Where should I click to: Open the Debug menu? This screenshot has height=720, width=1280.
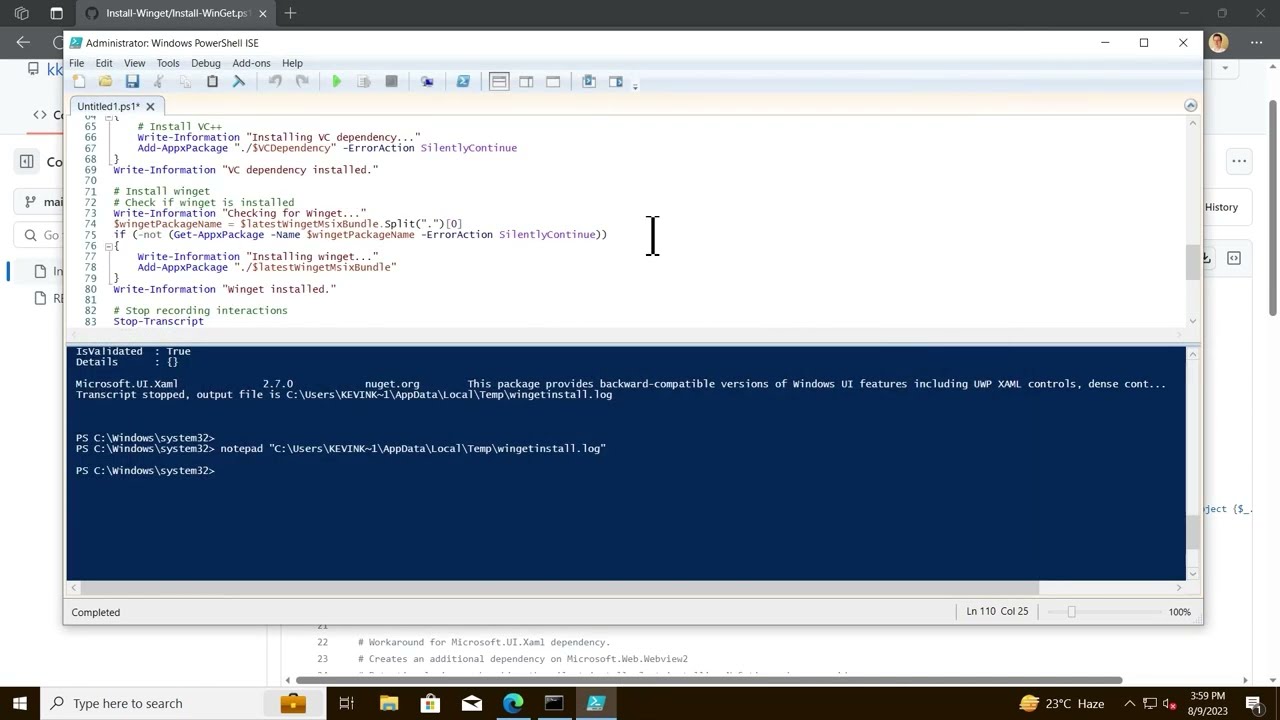pyautogui.click(x=205, y=63)
